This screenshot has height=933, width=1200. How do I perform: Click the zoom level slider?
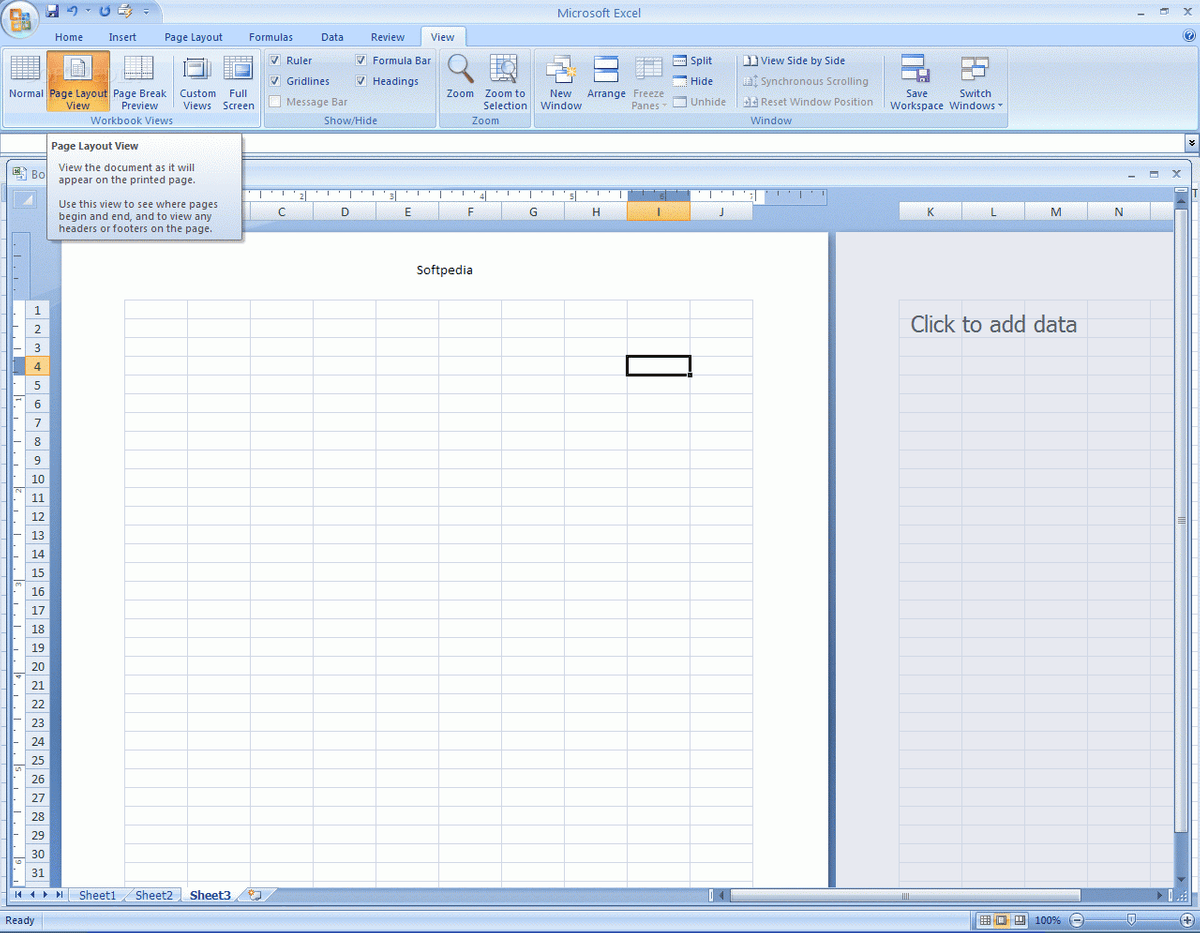(1131, 920)
